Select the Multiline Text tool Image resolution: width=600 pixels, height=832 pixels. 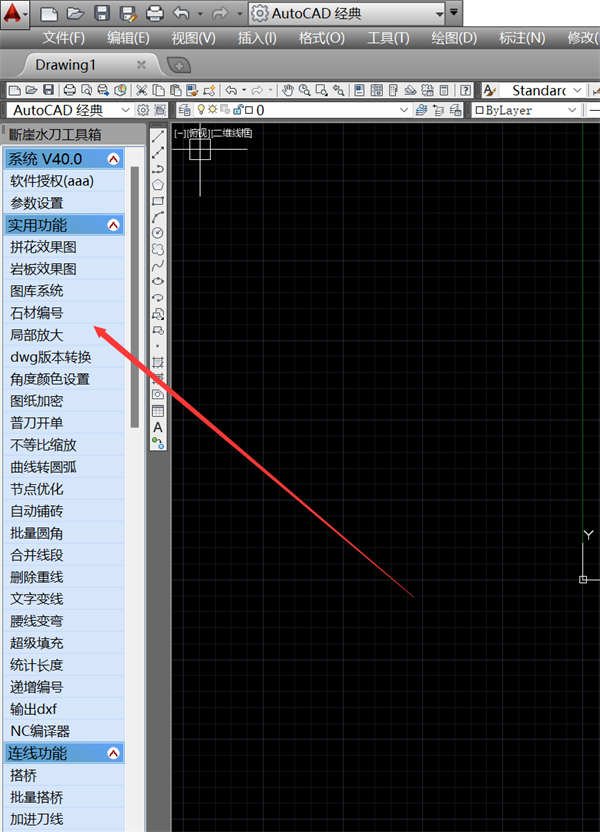point(158,427)
